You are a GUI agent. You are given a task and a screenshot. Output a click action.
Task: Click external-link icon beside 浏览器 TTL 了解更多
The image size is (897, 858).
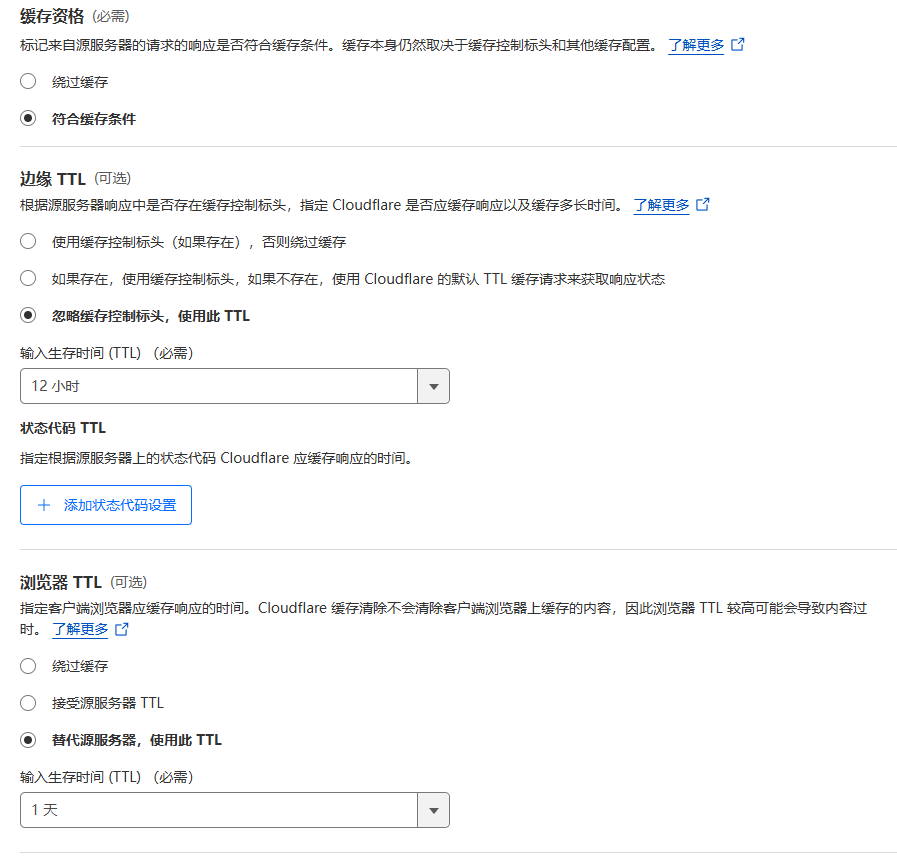pos(122,630)
